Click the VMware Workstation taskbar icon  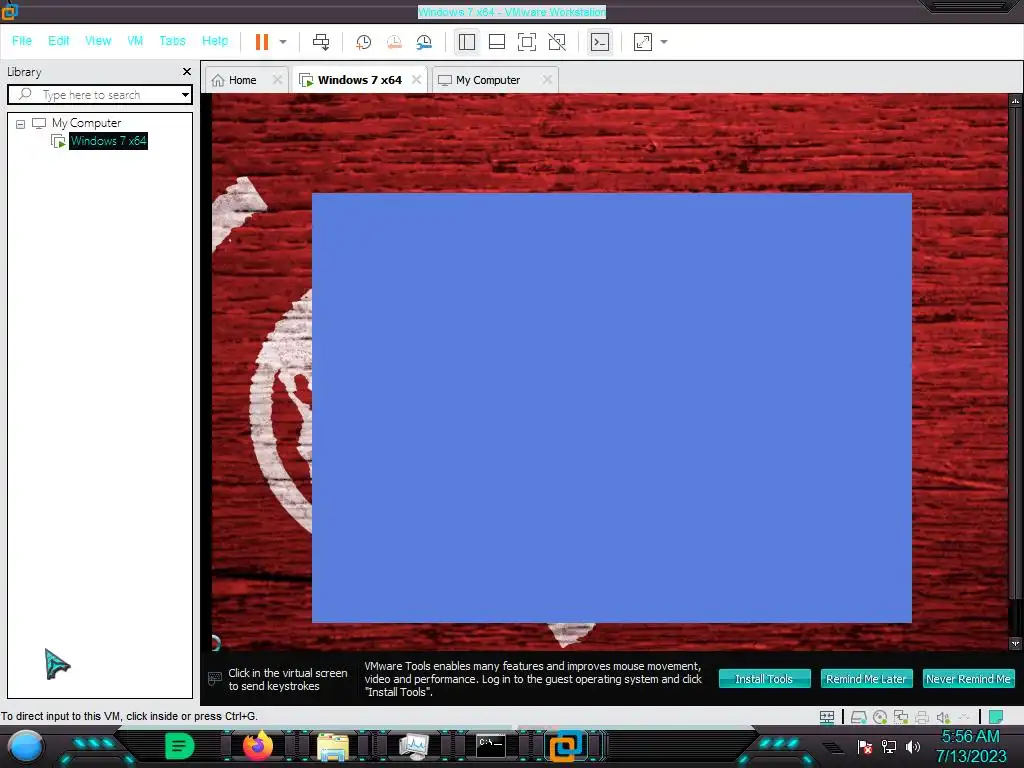(566, 746)
